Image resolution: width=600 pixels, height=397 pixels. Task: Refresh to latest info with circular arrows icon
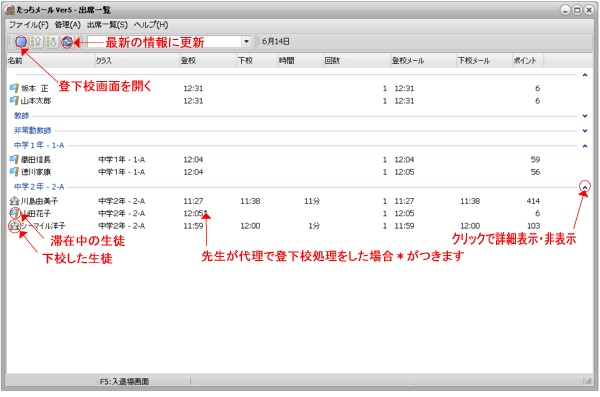(x=67, y=41)
